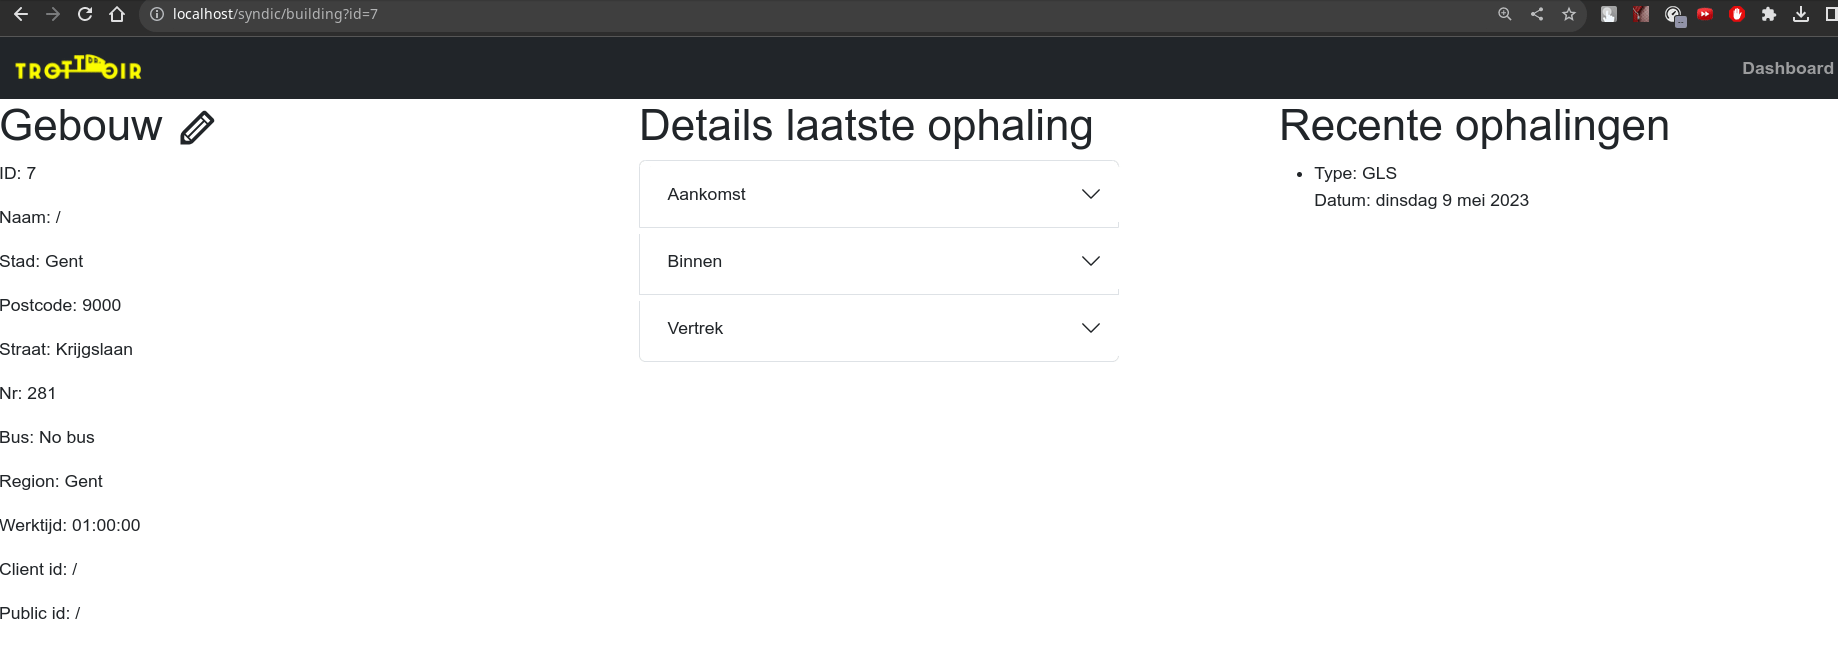Click the red fast-forward extension icon
Viewport: 1838px width, 667px height.
pyautogui.click(x=1705, y=14)
